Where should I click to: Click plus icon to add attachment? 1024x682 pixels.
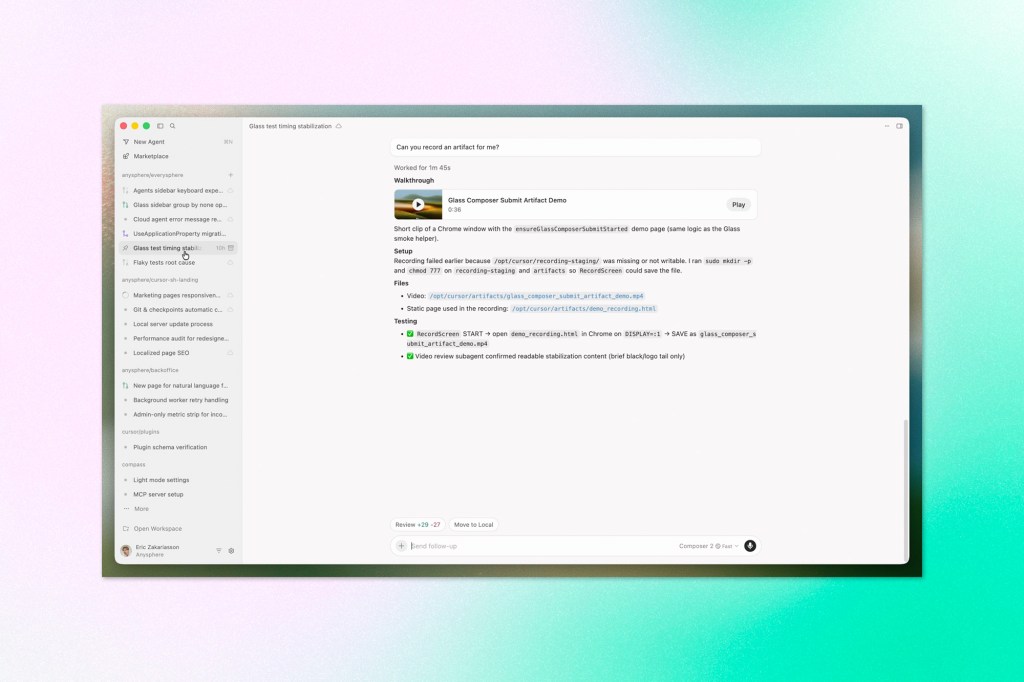(x=402, y=546)
